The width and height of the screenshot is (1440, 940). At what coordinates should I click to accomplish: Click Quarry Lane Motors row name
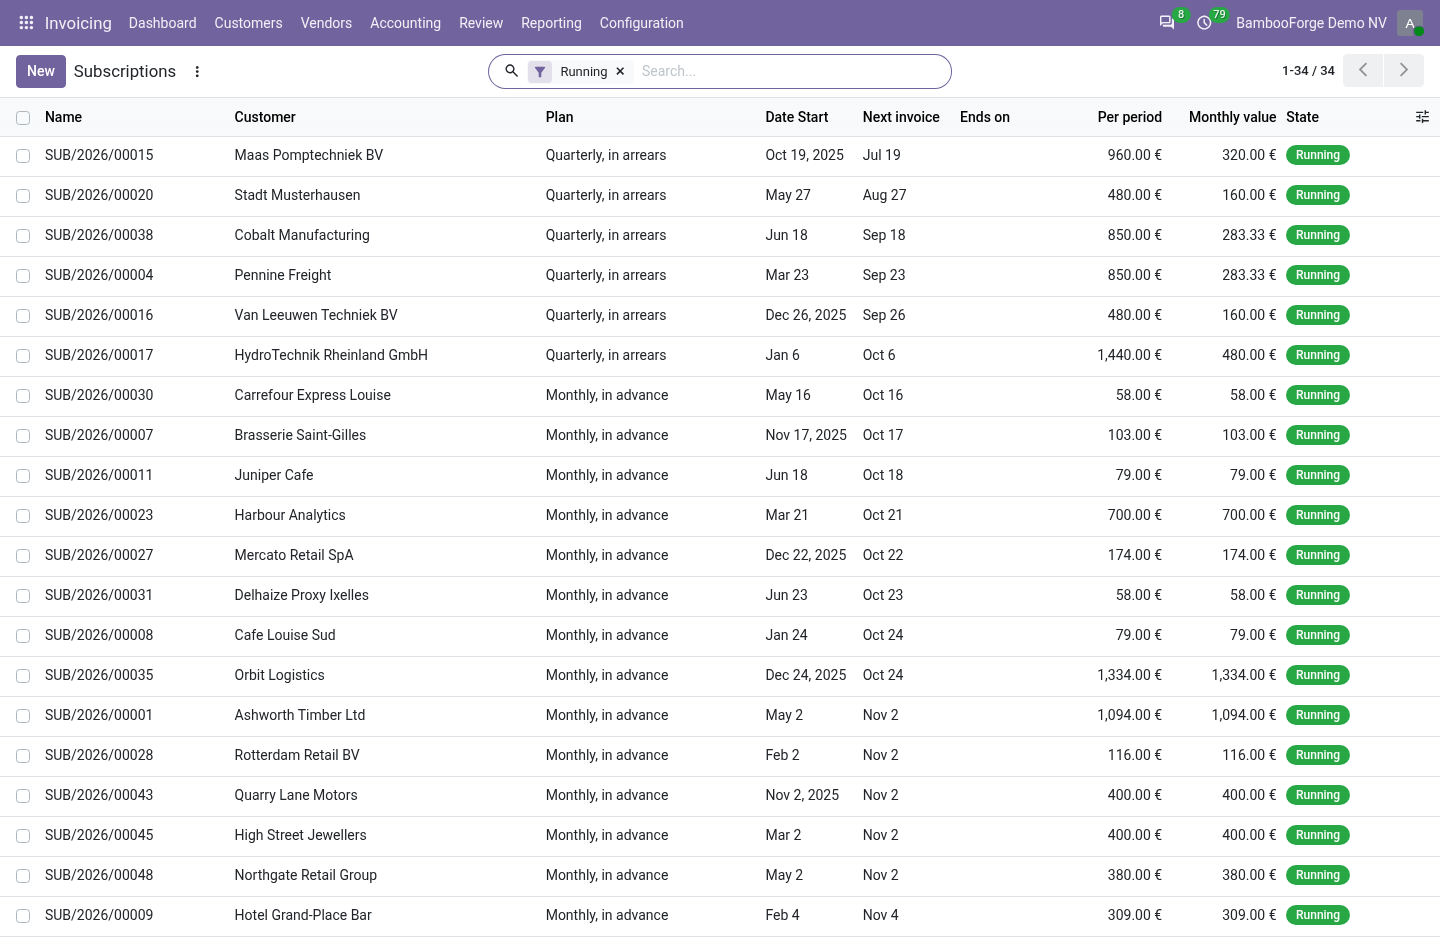pos(99,795)
